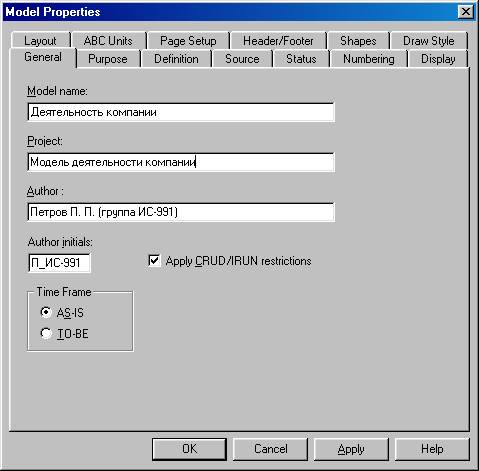
Task: Close the Model Properties dialog
Action: pos(465,12)
